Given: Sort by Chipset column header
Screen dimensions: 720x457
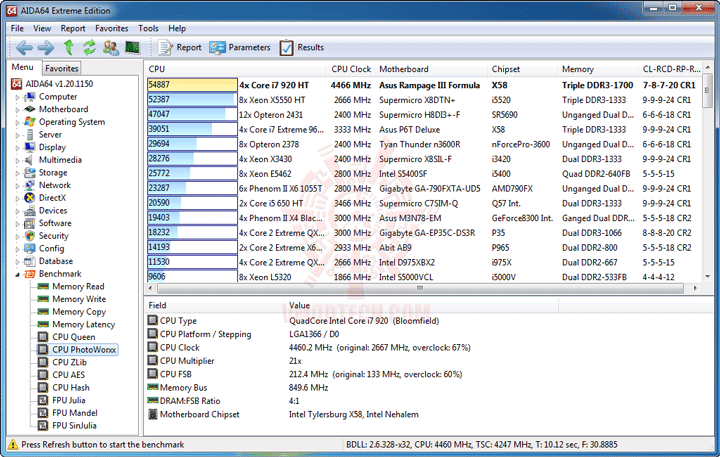Looking at the screenshot, I should point(522,69).
